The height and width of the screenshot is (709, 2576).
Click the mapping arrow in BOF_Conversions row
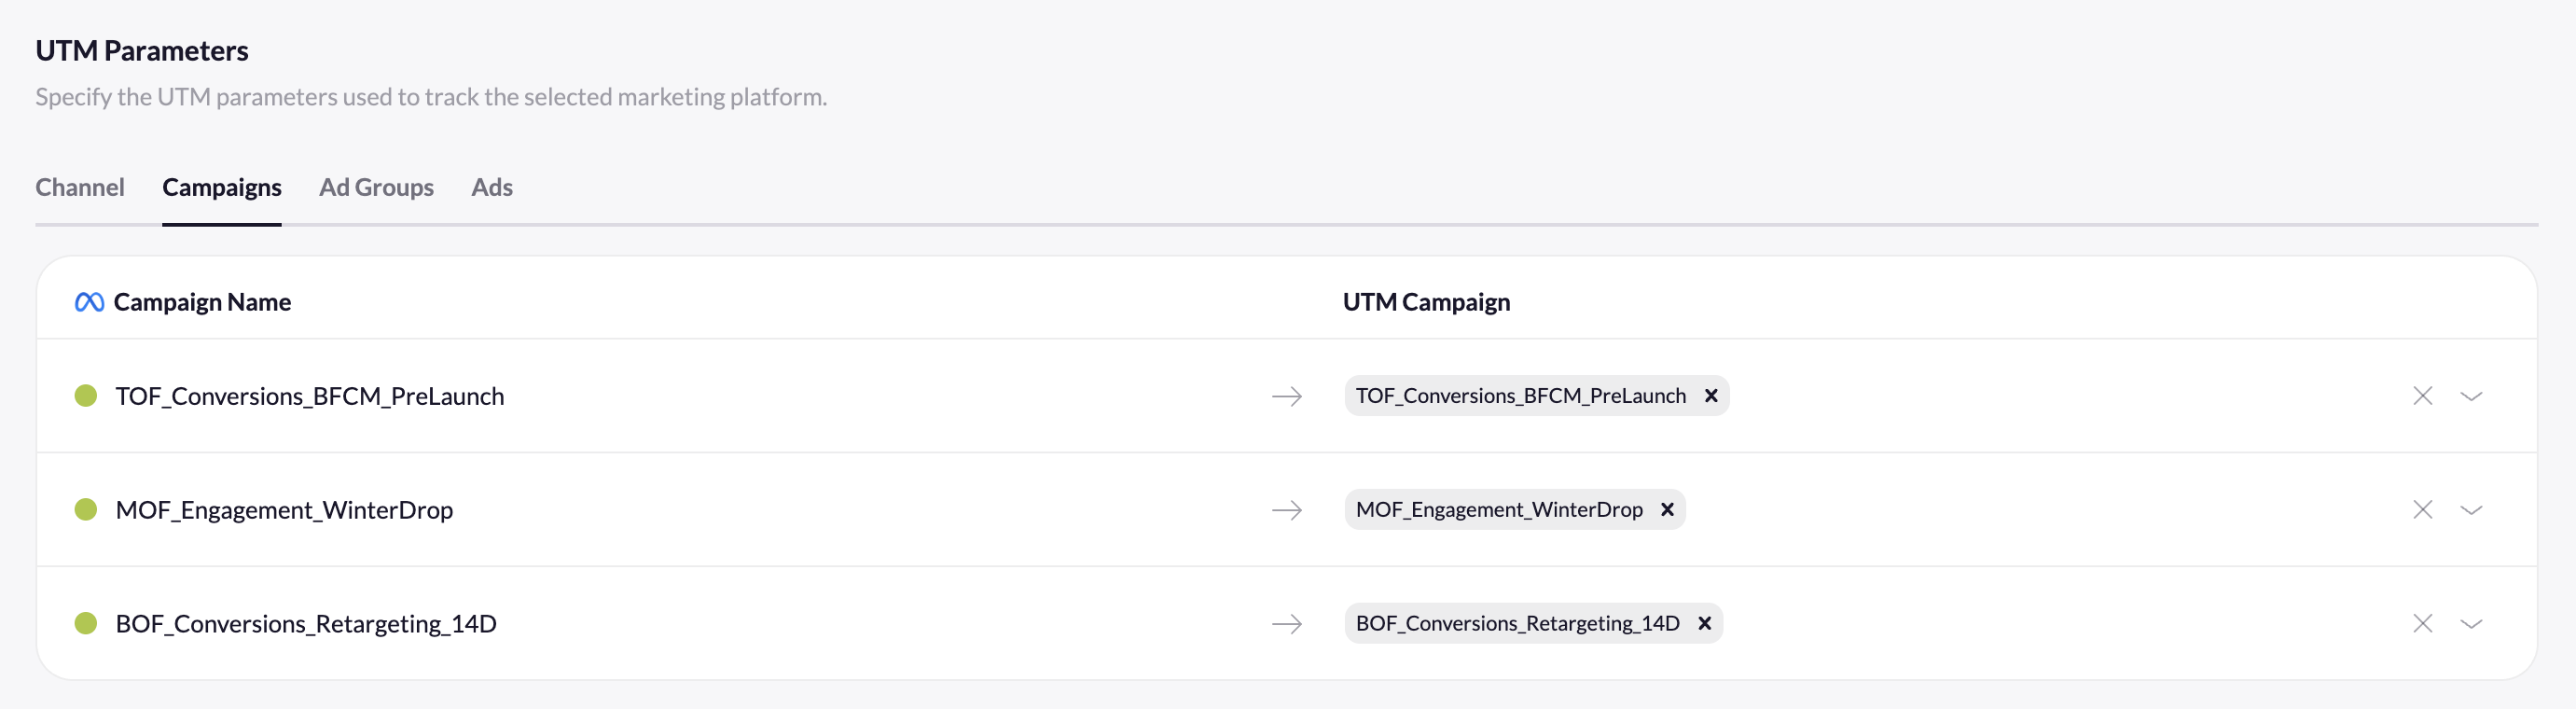point(1286,624)
